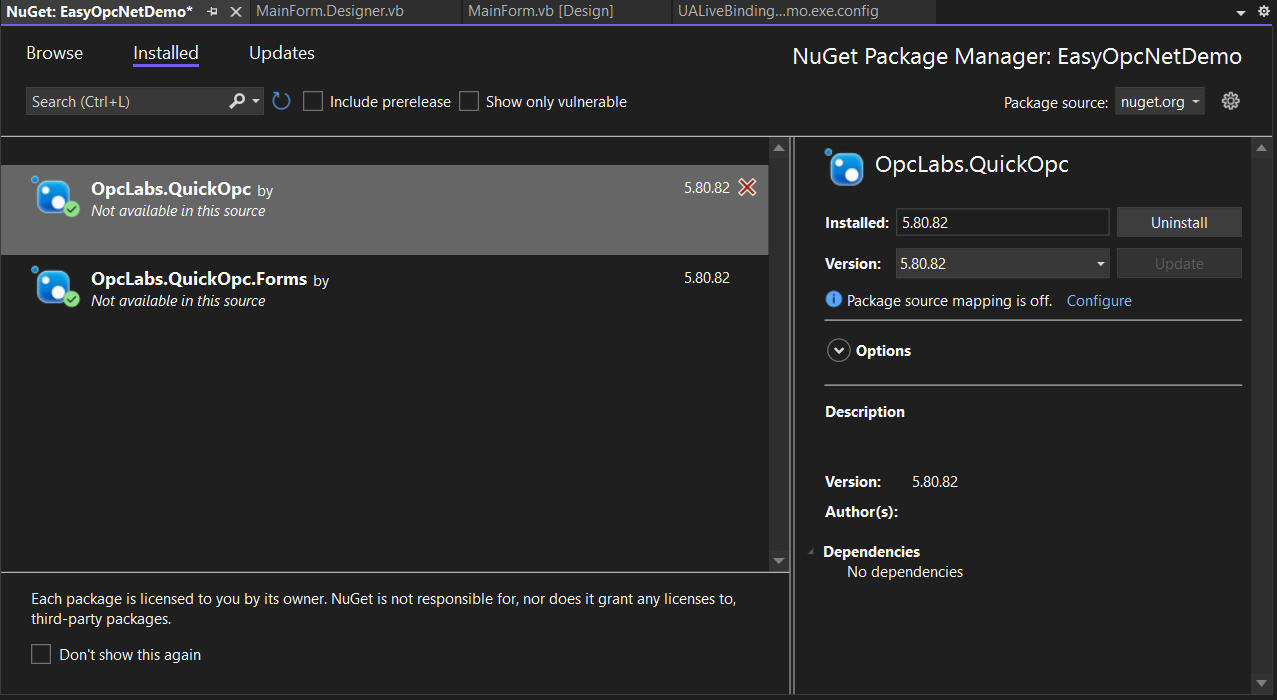Open search options dropdown arrow
This screenshot has height=700, width=1277.
coord(256,101)
